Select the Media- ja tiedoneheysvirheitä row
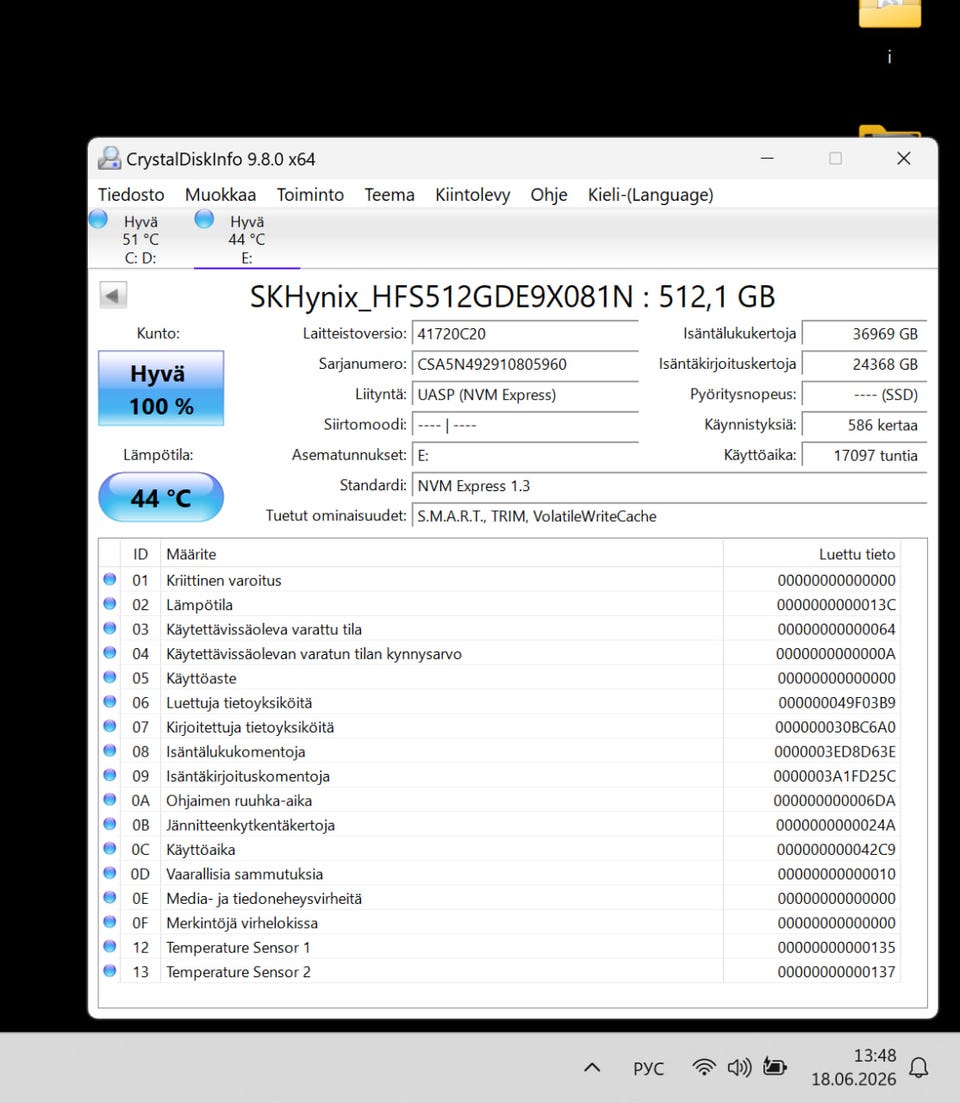The height and width of the screenshot is (1103, 960). click(x=499, y=898)
